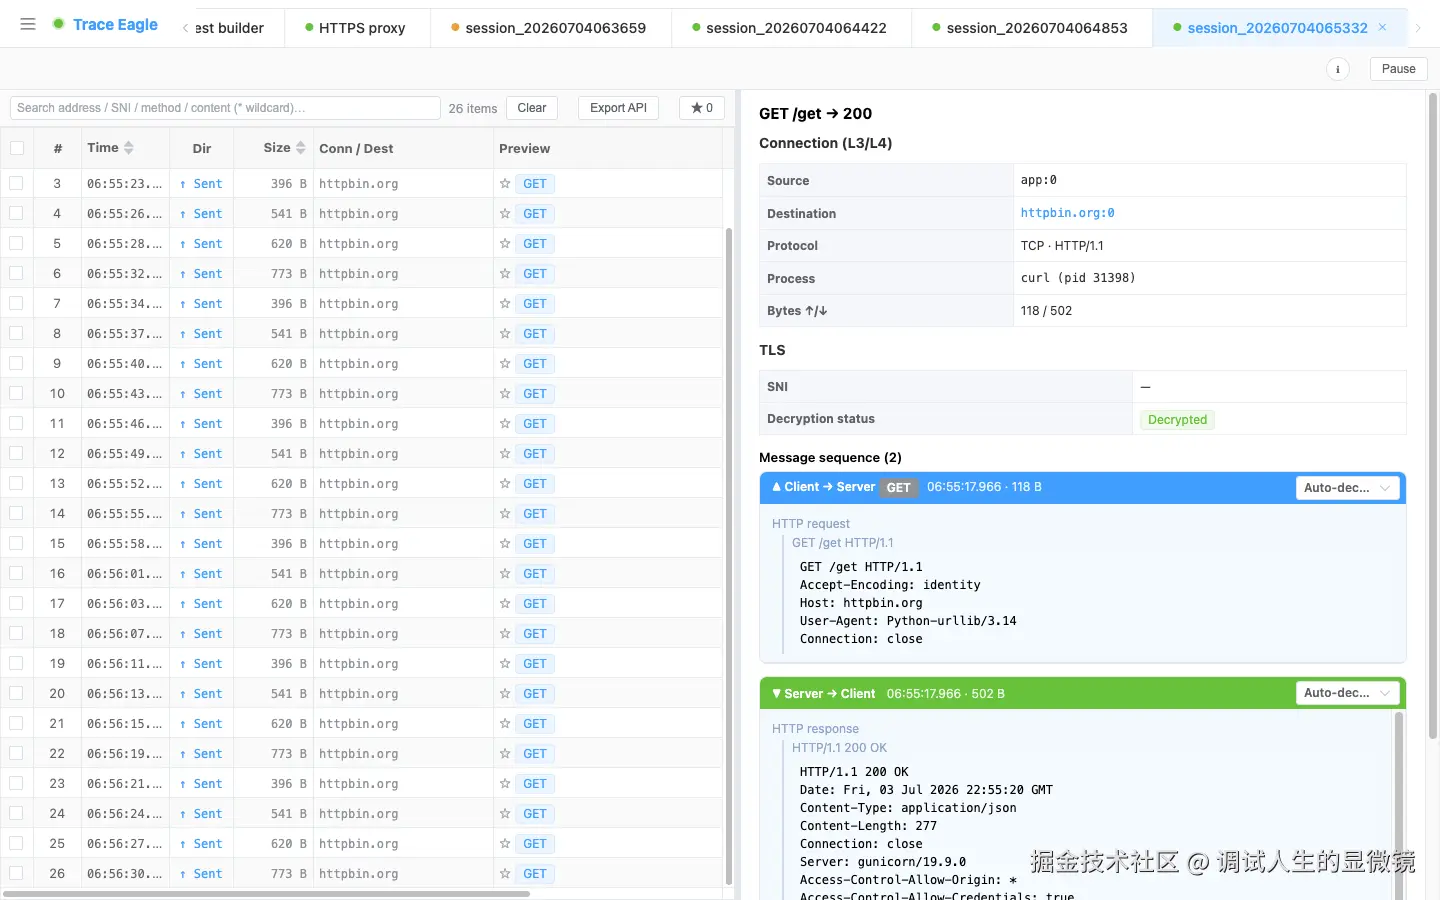Toggle the select-all header checkbox

[x=17, y=148]
